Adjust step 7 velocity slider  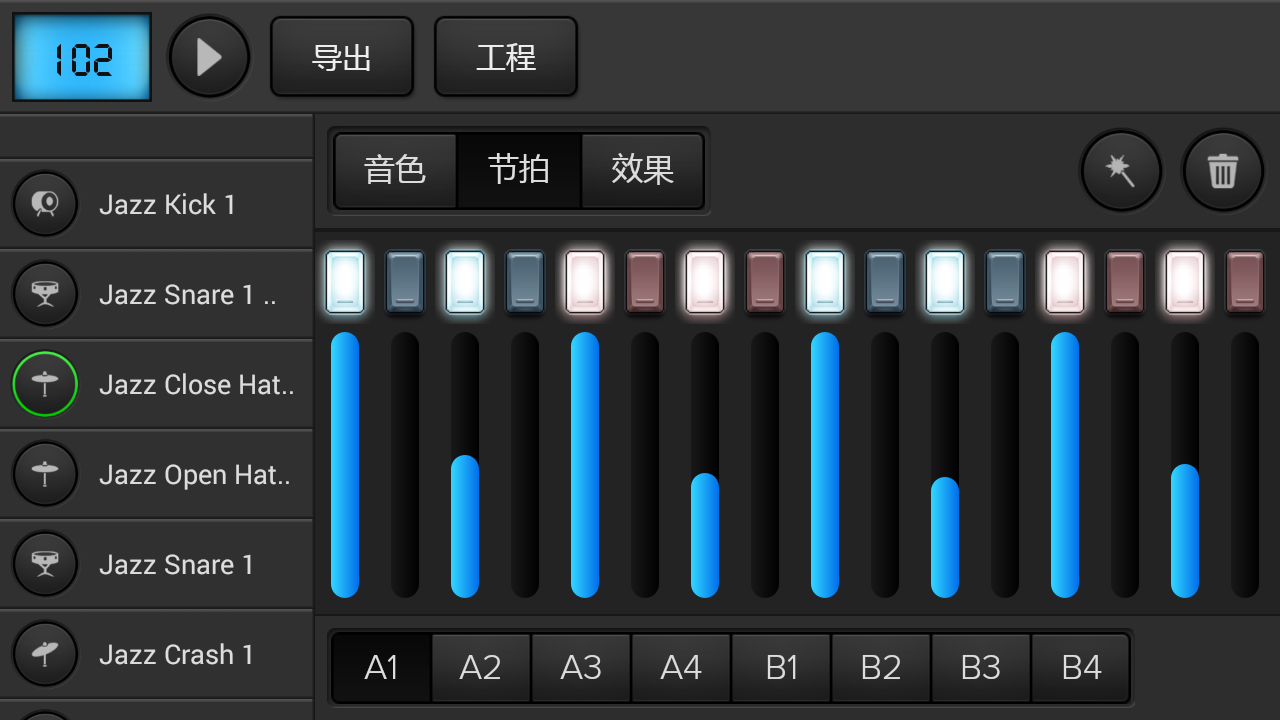coord(705,465)
